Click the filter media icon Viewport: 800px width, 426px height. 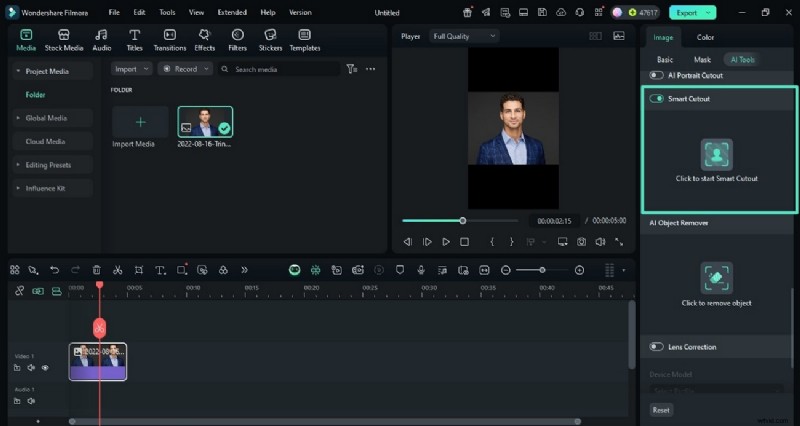click(x=352, y=69)
